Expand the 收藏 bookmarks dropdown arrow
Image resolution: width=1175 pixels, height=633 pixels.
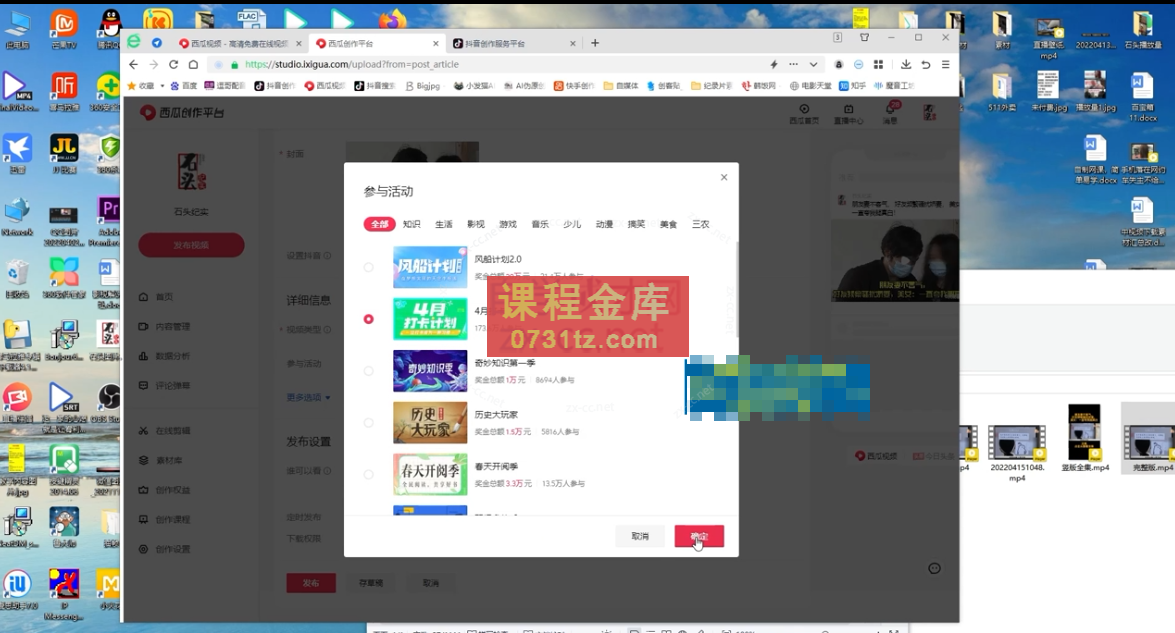click(162, 86)
